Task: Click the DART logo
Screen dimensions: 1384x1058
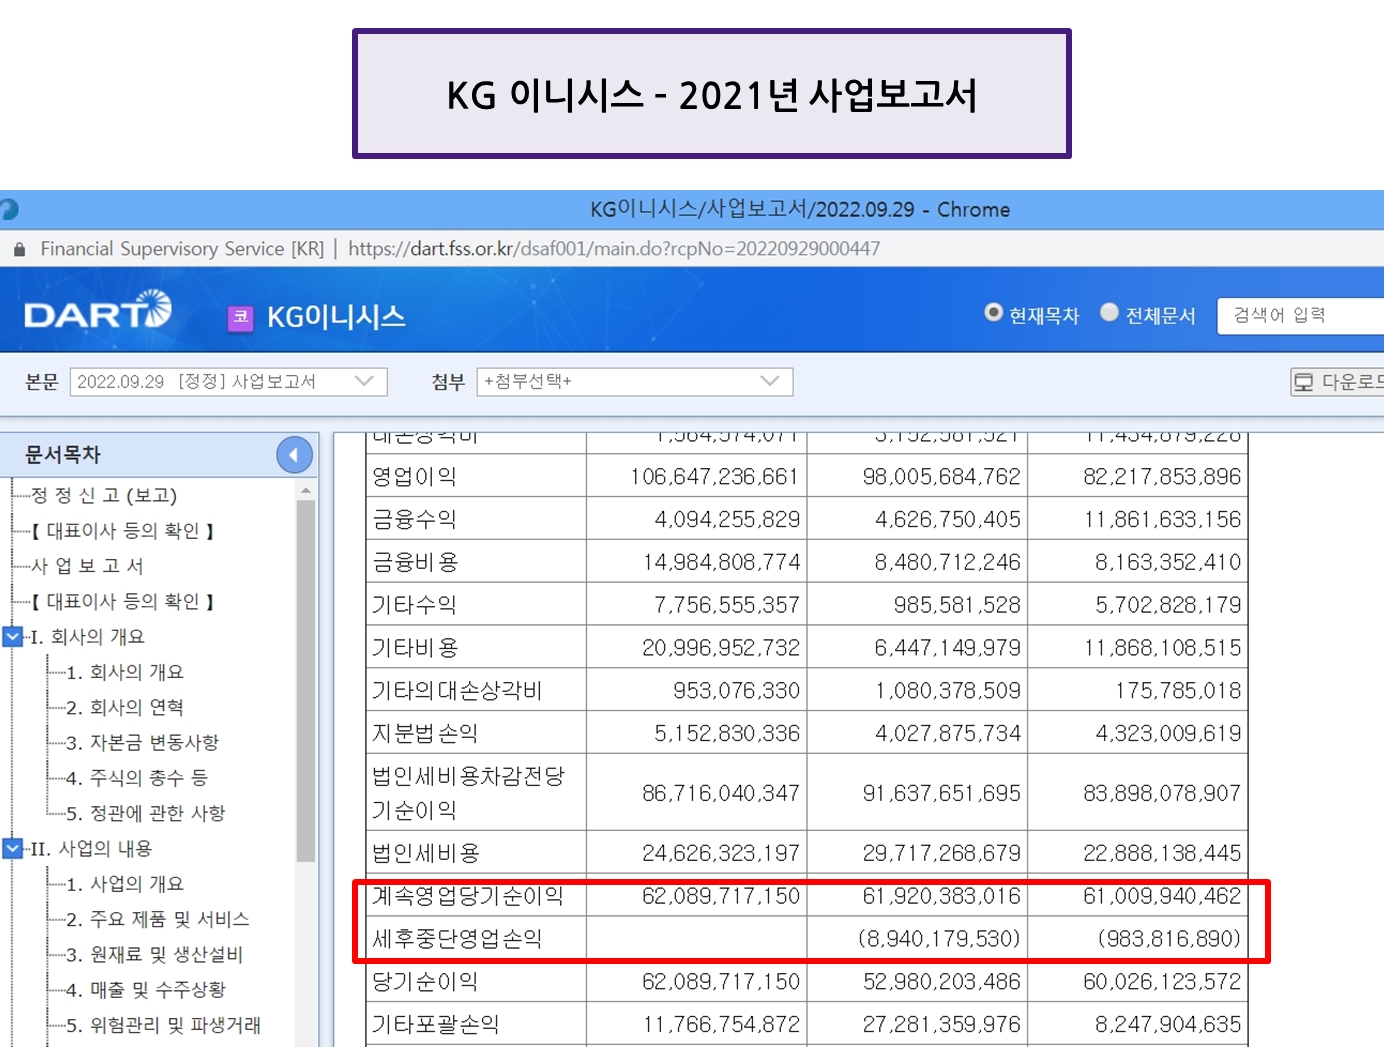Action: tap(98, 310)
